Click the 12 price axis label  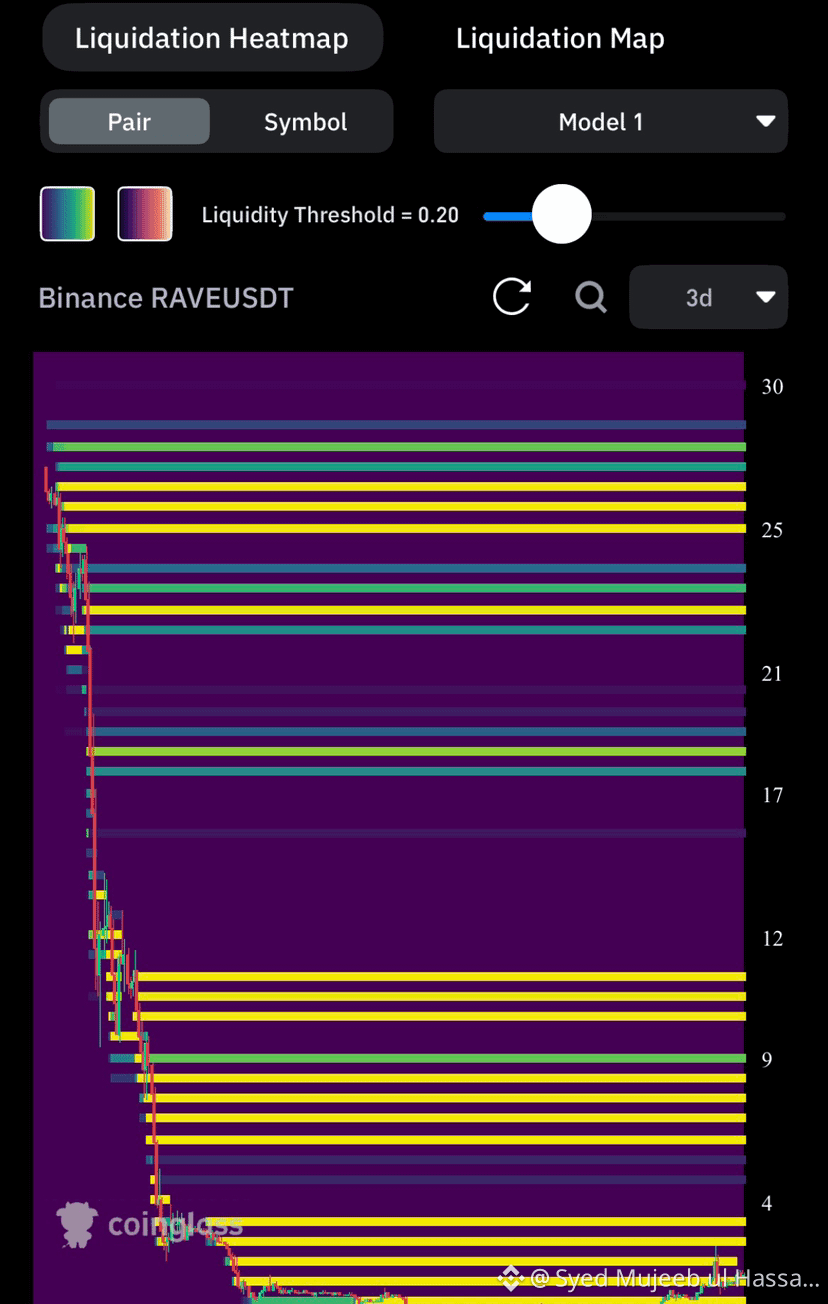tap(772, 939)
